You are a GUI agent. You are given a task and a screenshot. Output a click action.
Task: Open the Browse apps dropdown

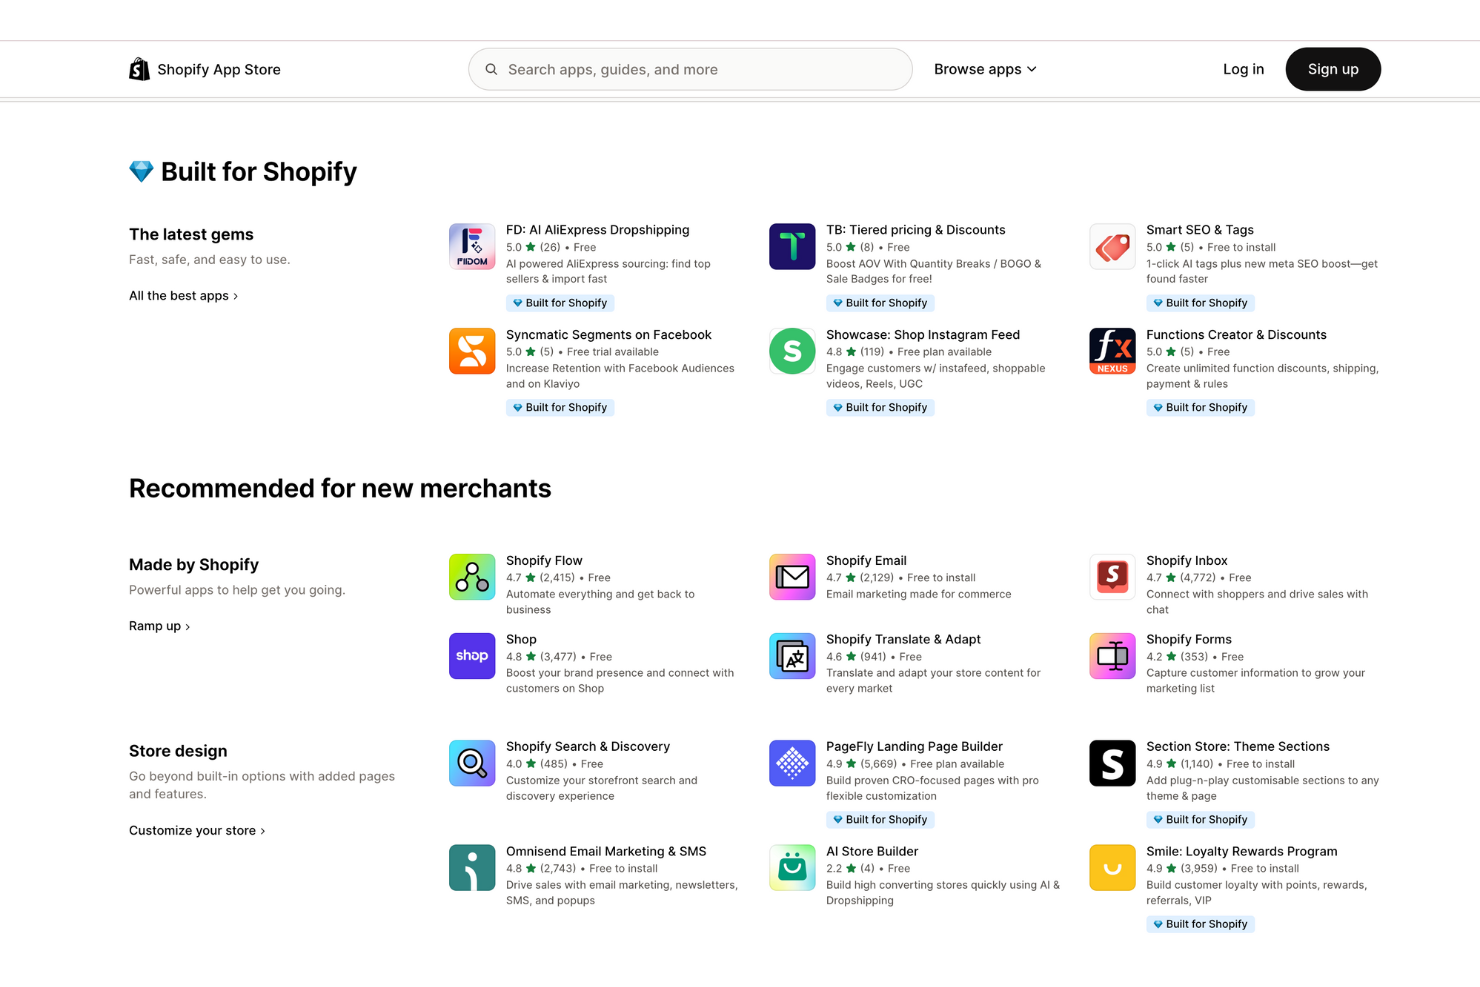pos(984,69)
